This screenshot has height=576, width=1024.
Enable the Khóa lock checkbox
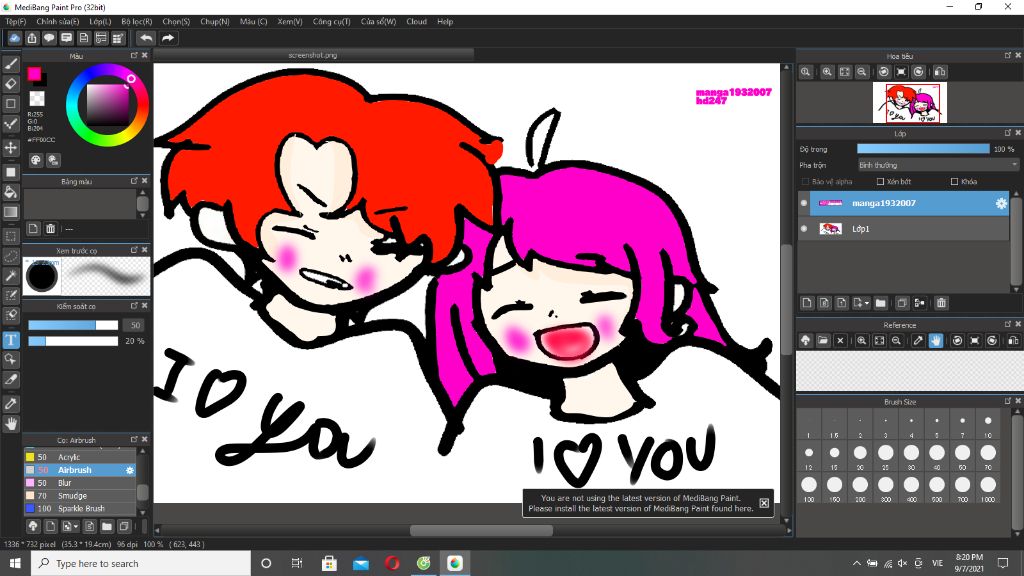pos(955,182)
